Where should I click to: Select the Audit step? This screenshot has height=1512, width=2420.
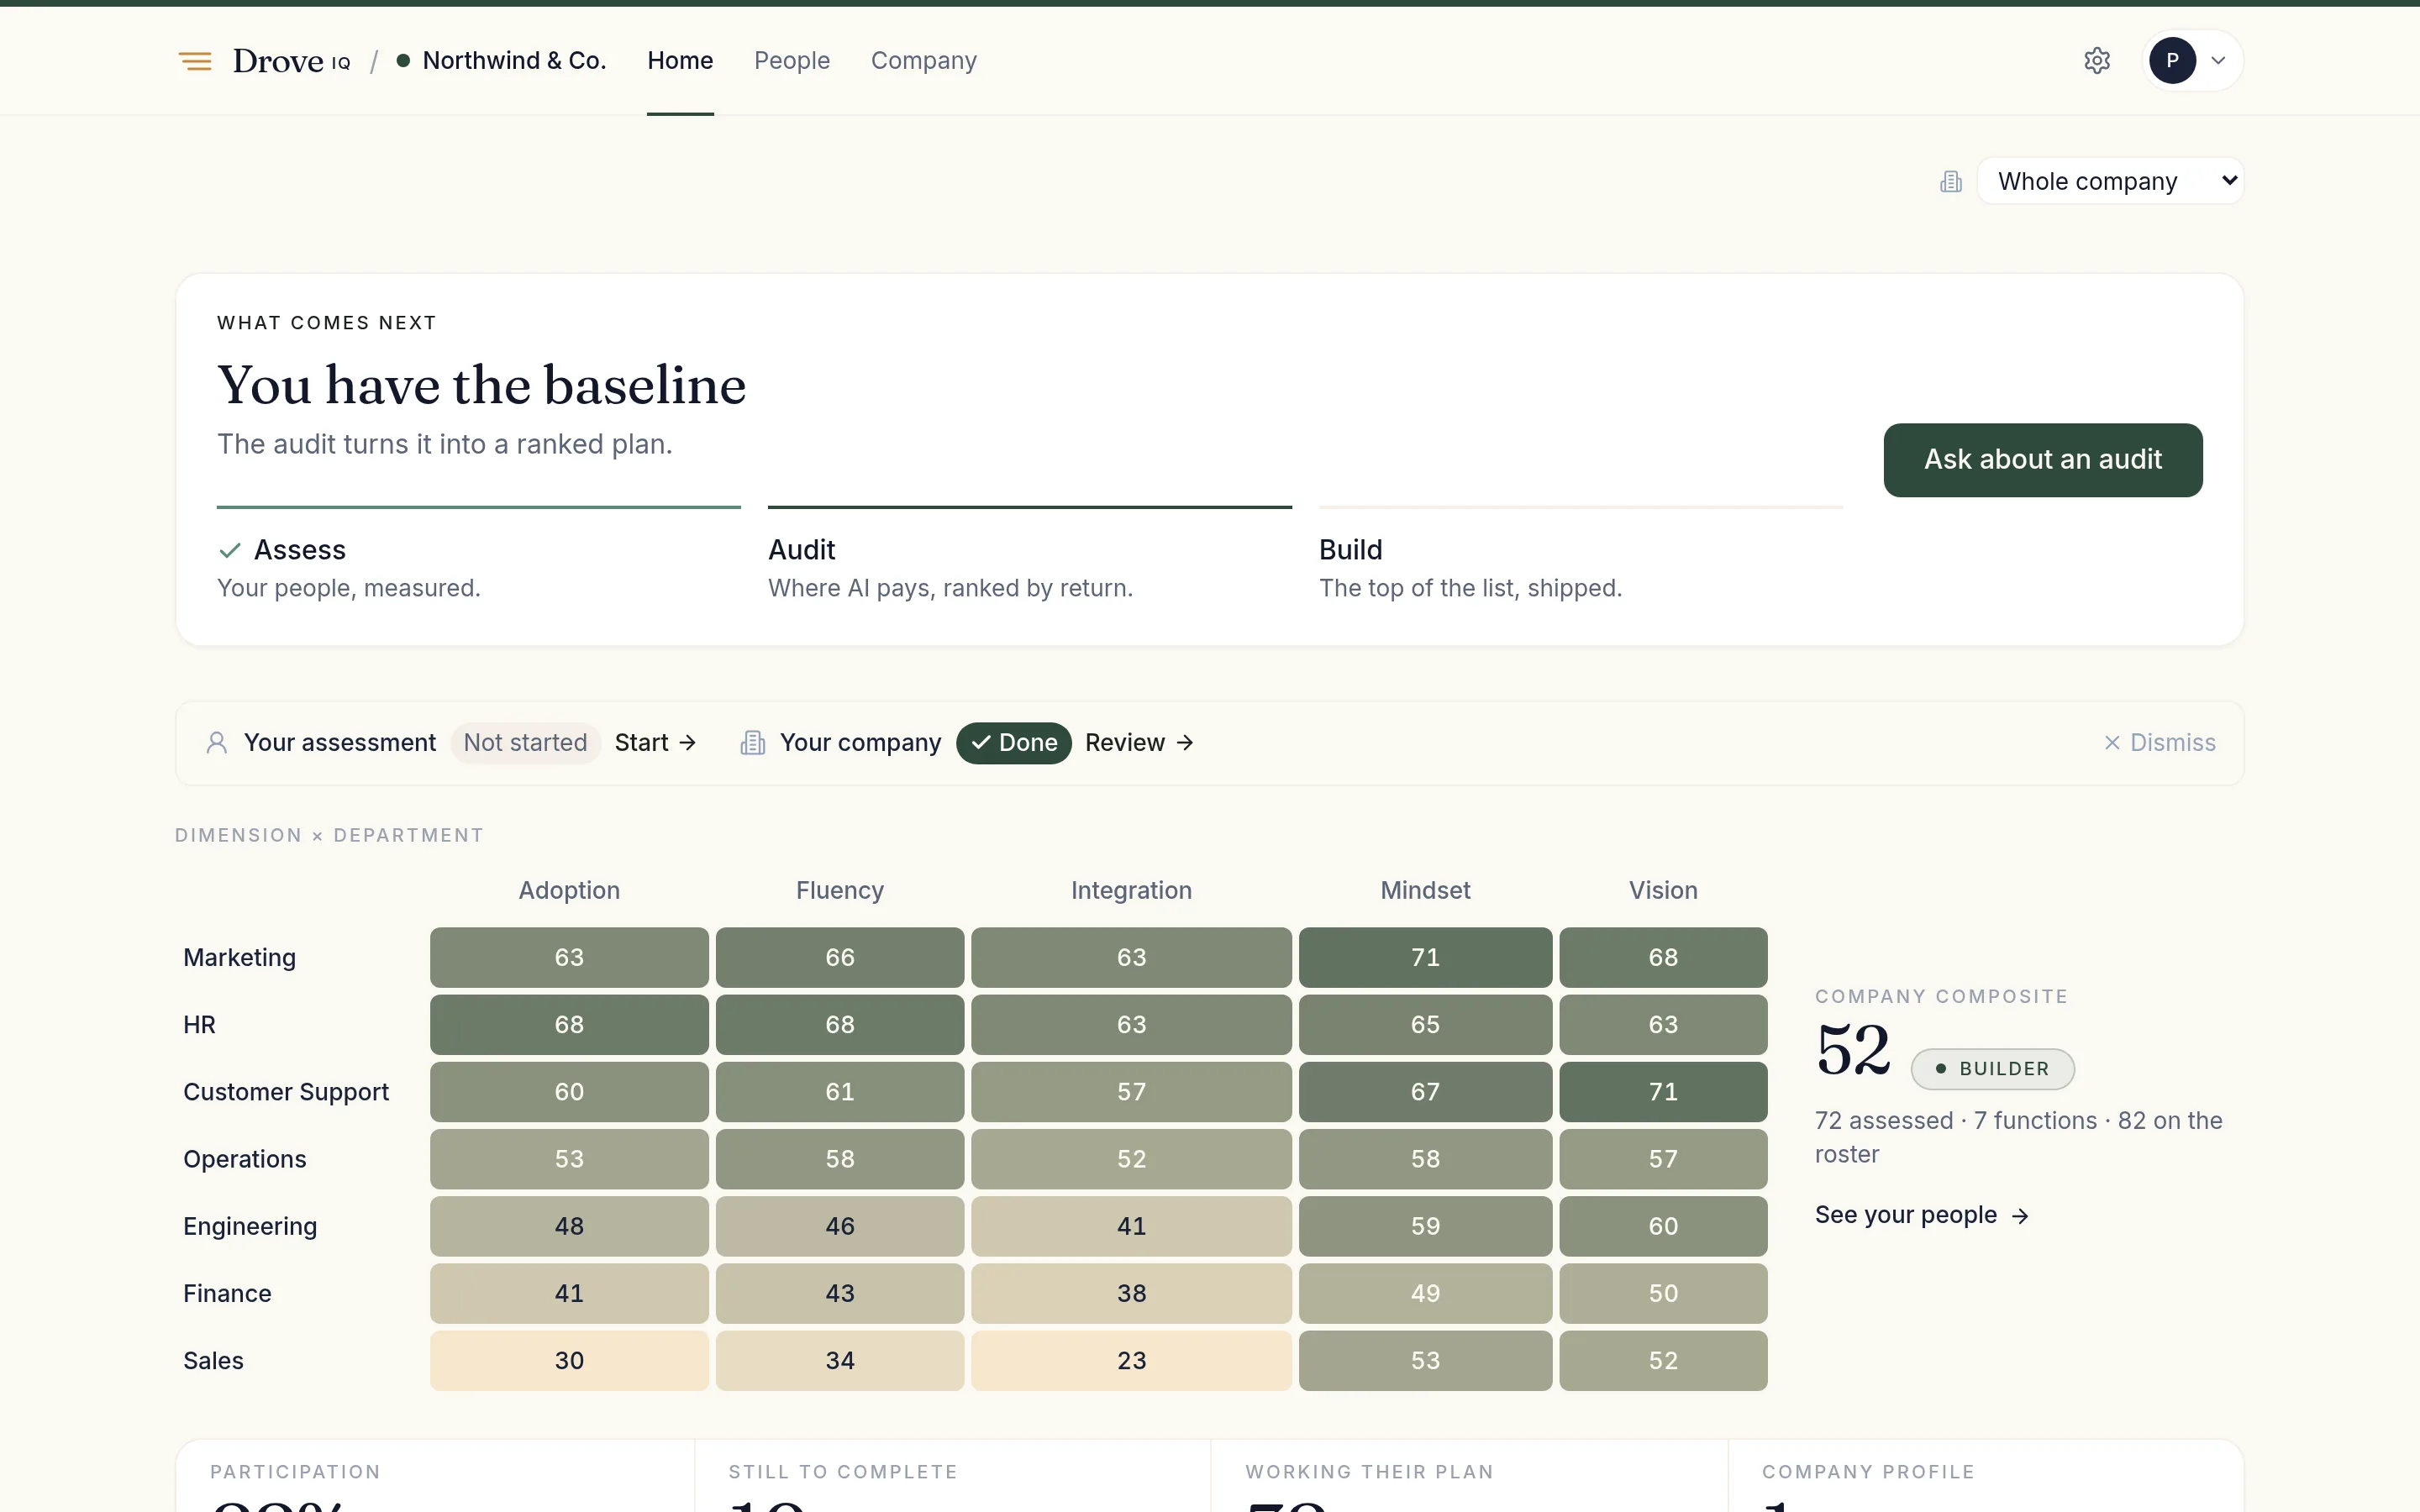pyautogui.click(x=1029, y=556)
